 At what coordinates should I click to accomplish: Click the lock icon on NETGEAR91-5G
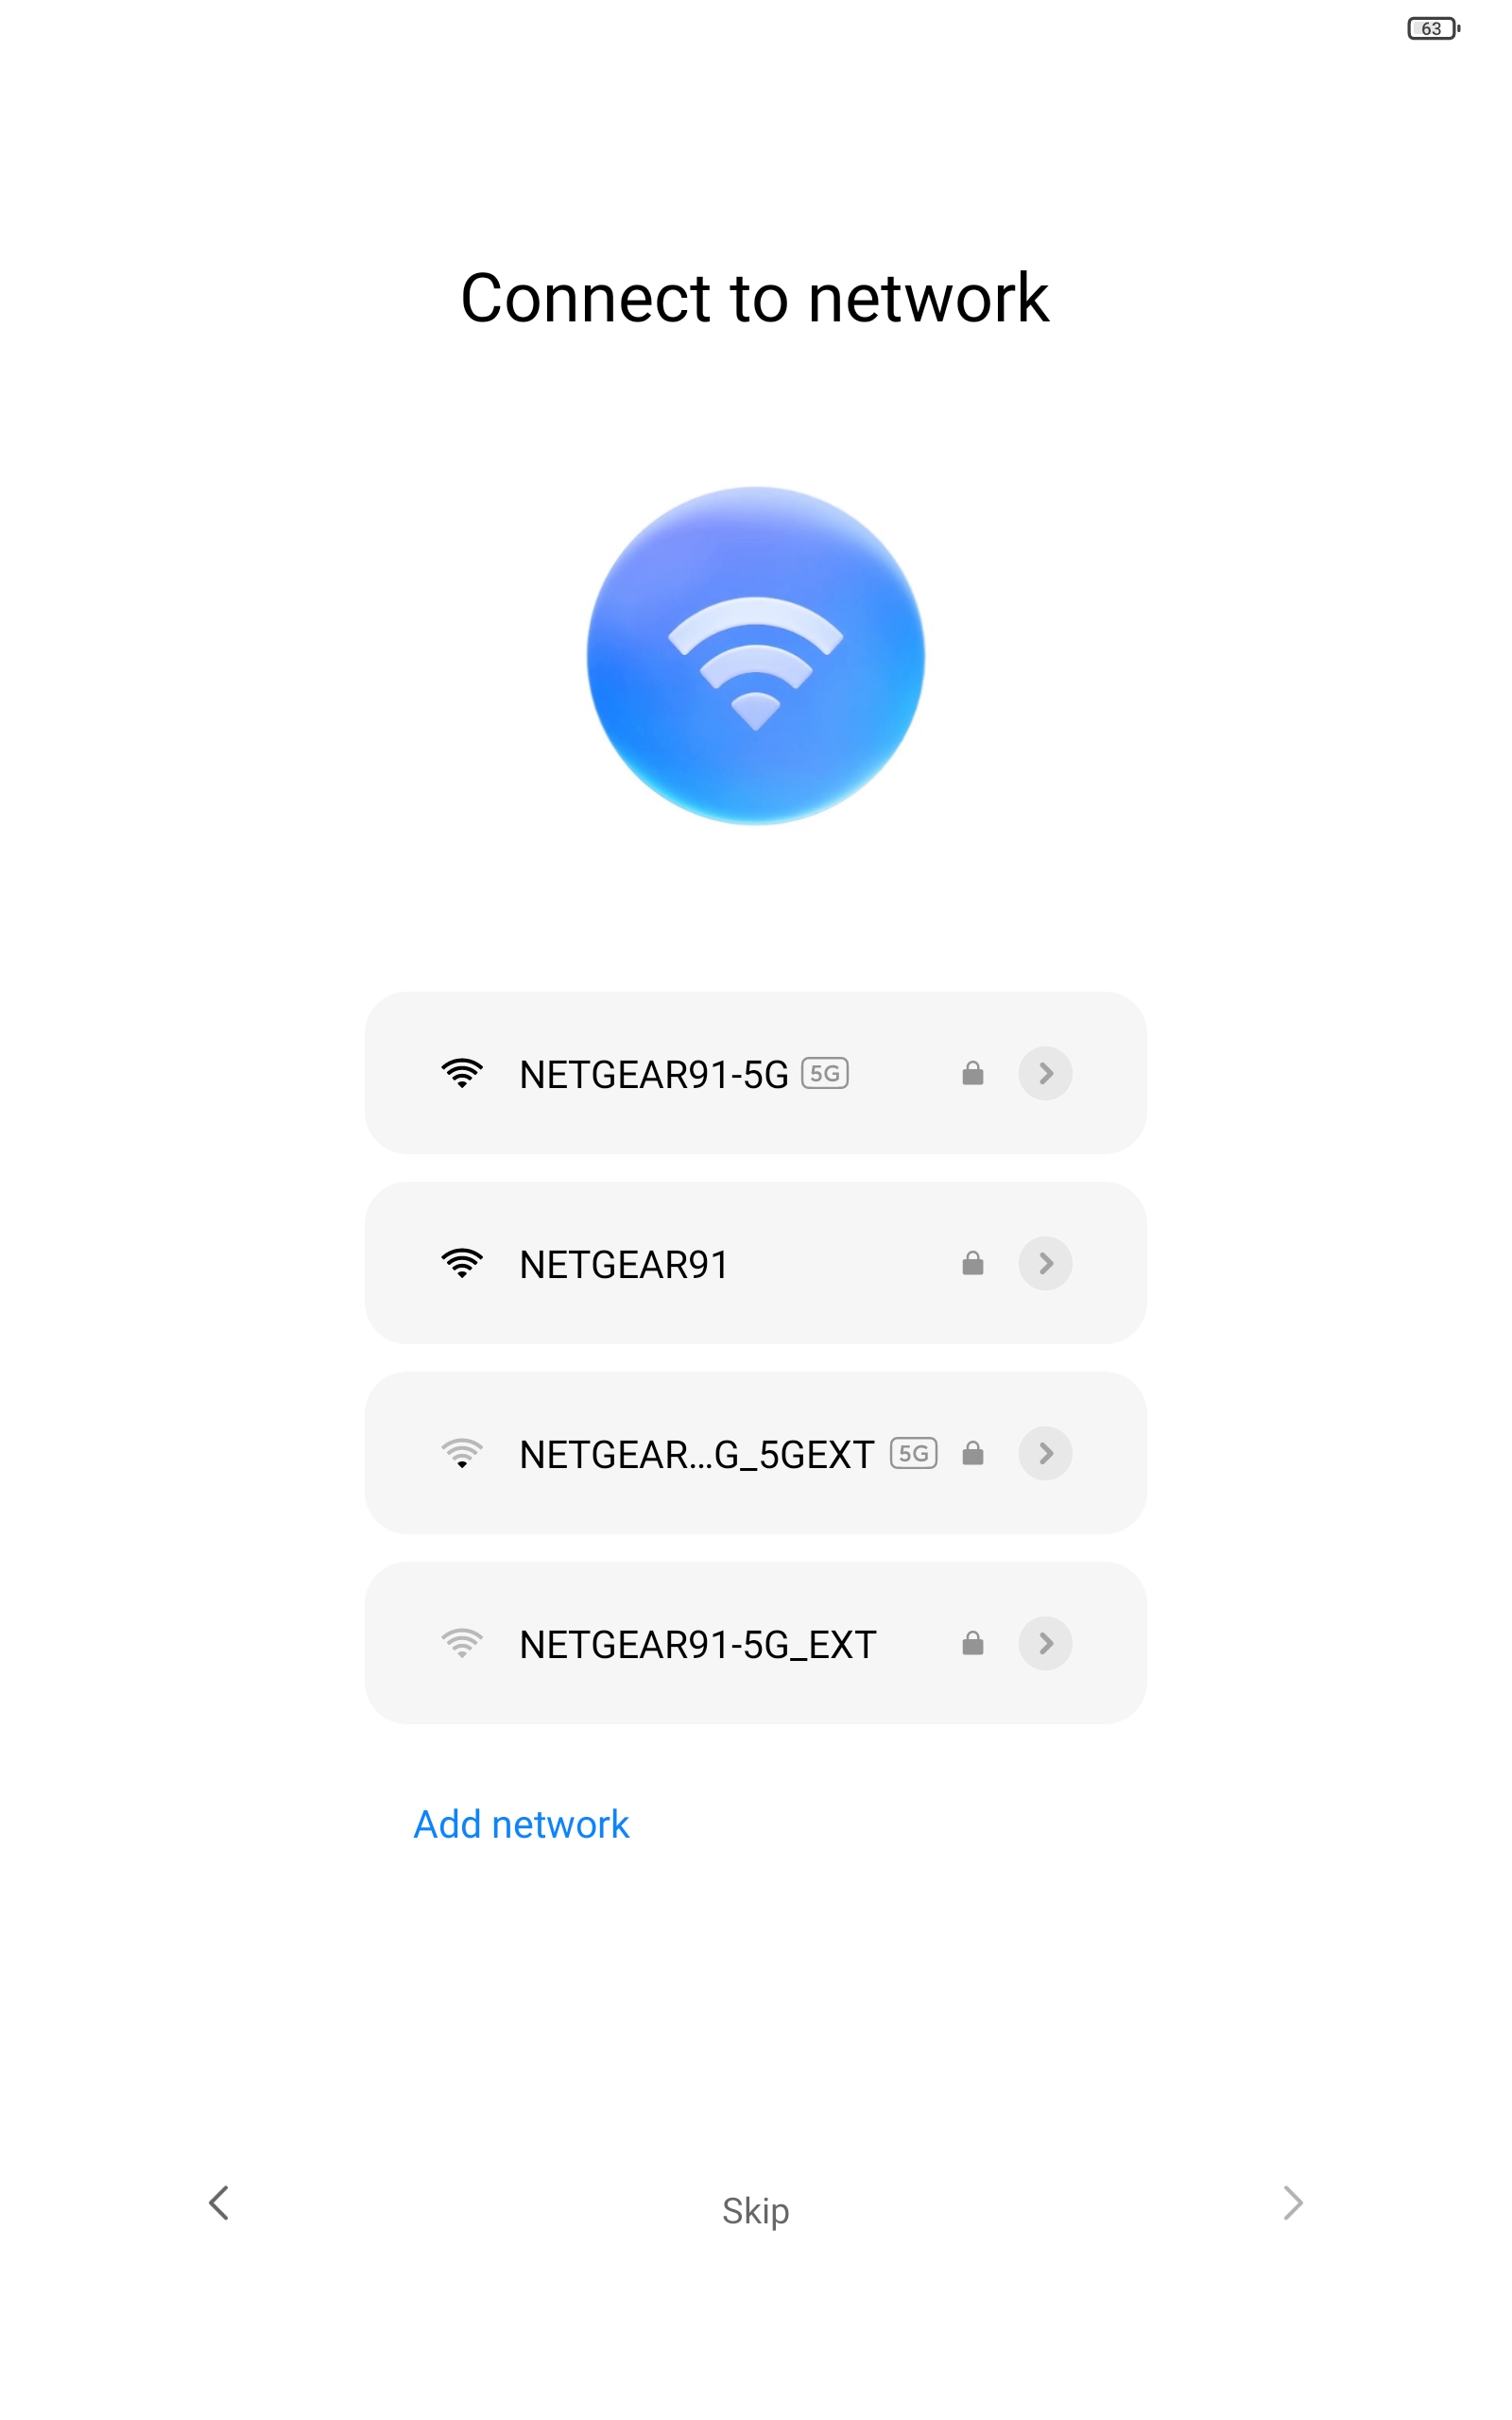[973, 1073]
